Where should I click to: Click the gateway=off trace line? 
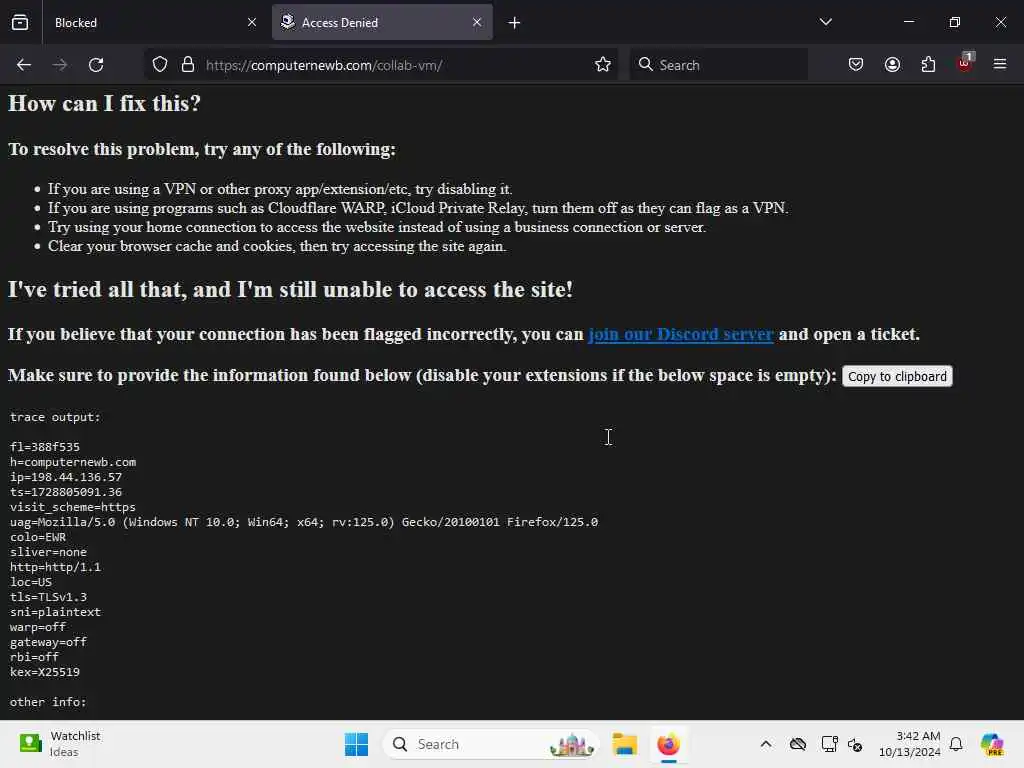click(48, 643)
